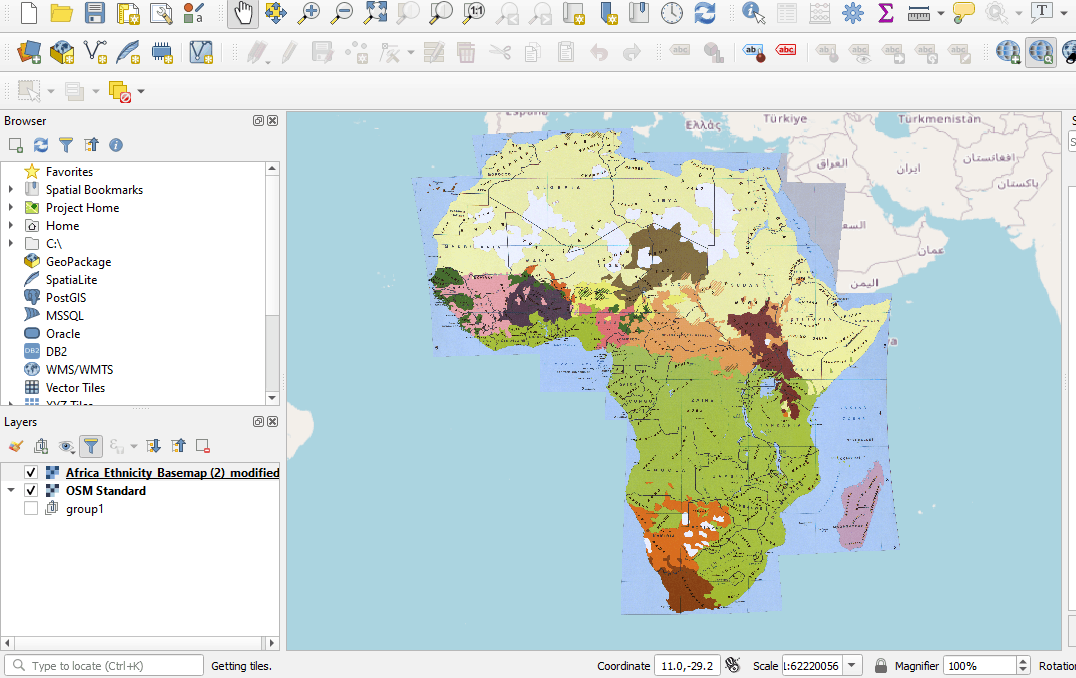Open Data Source Manager icon

click(x=28, y=51)
